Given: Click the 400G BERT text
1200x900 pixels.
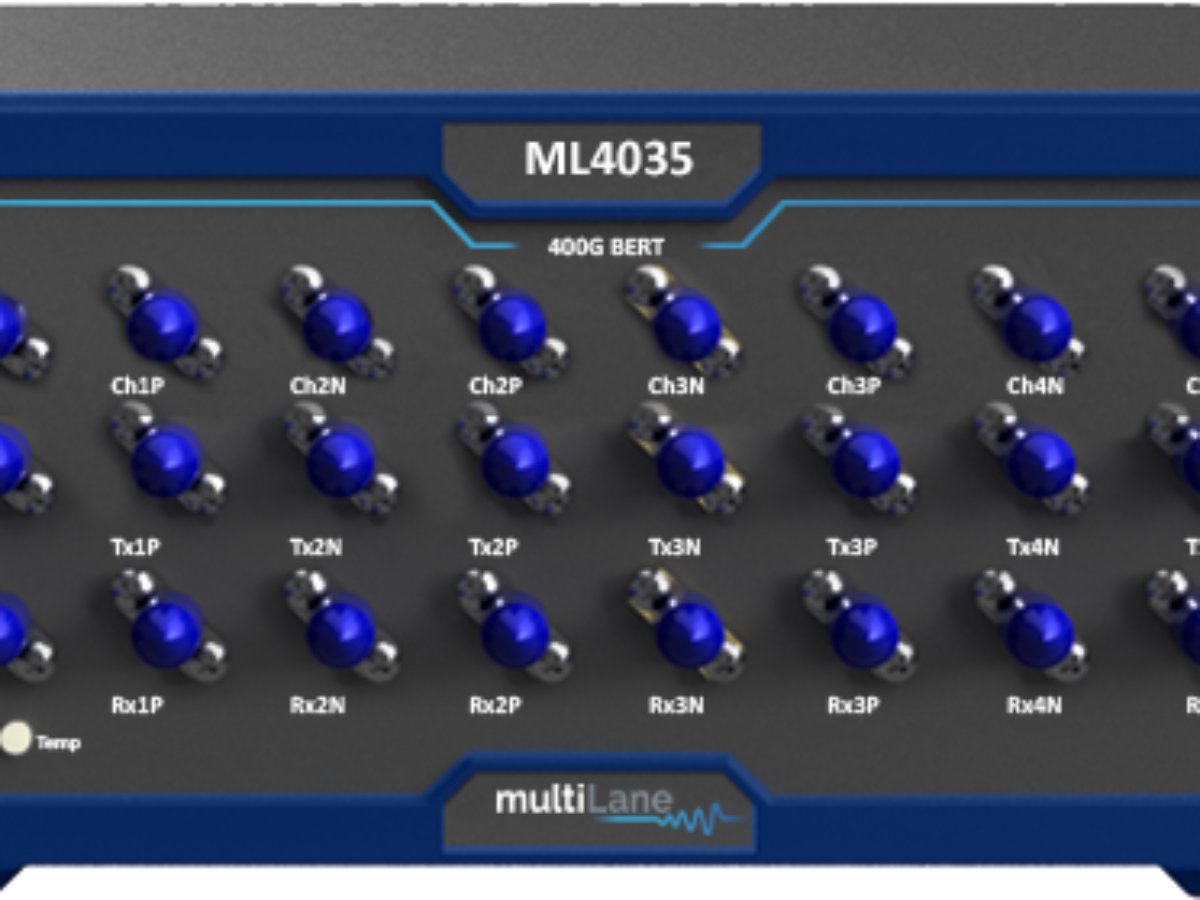Looking at the screenshot, I should 606,246.
